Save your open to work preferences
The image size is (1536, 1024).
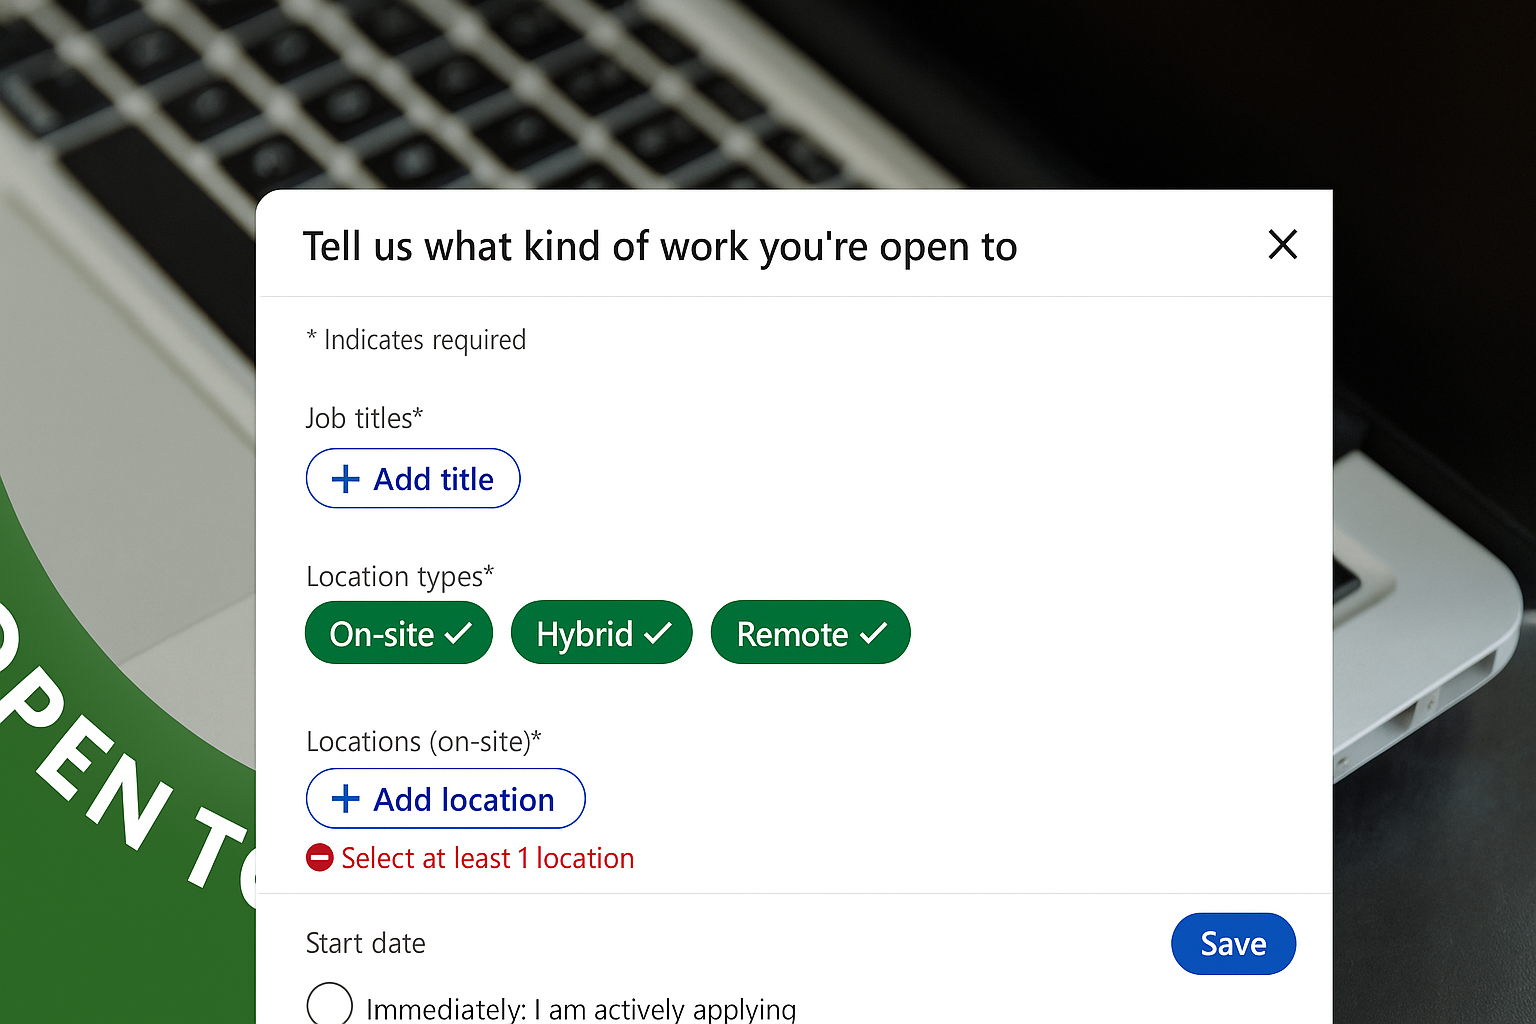click(x=1233, y=943)
